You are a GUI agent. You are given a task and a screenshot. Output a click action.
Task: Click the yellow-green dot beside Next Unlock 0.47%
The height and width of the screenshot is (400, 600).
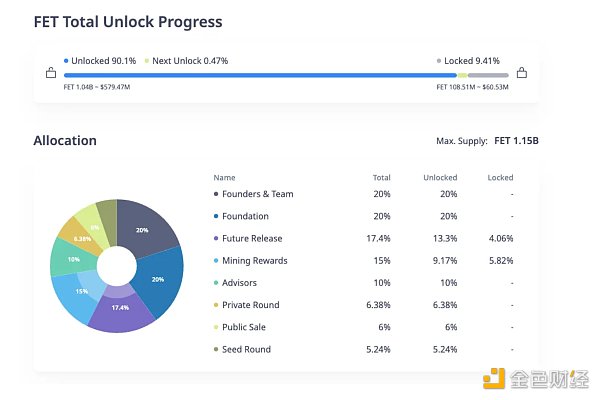pos(147,61)
